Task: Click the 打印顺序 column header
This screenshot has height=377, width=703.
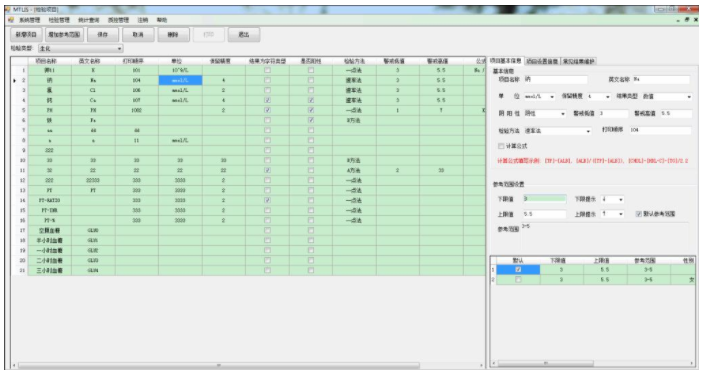Action: pos(137,61)
